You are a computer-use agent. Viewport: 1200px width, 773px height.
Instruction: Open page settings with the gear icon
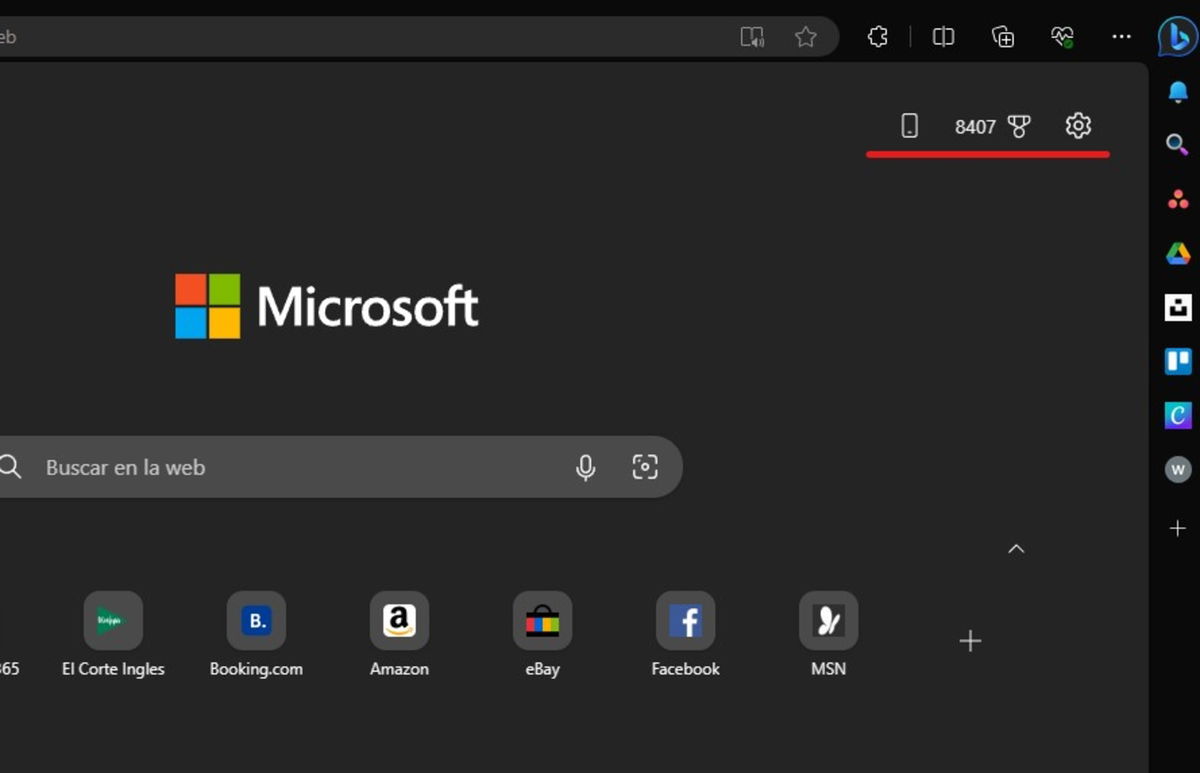tap(1077, 126)
